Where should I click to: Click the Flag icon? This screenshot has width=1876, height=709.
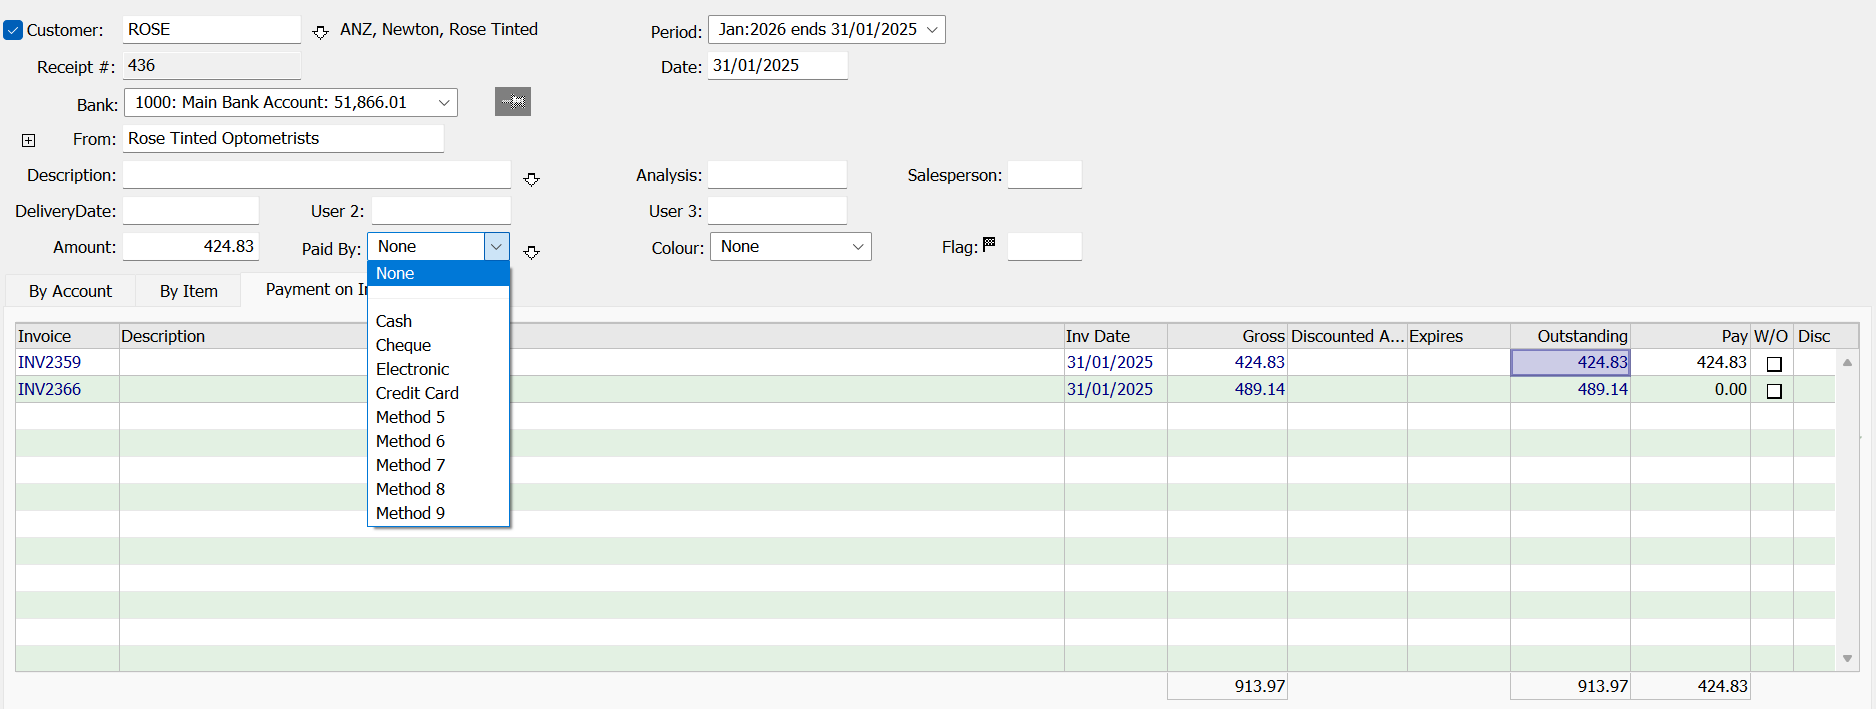(x=989, y=244)
